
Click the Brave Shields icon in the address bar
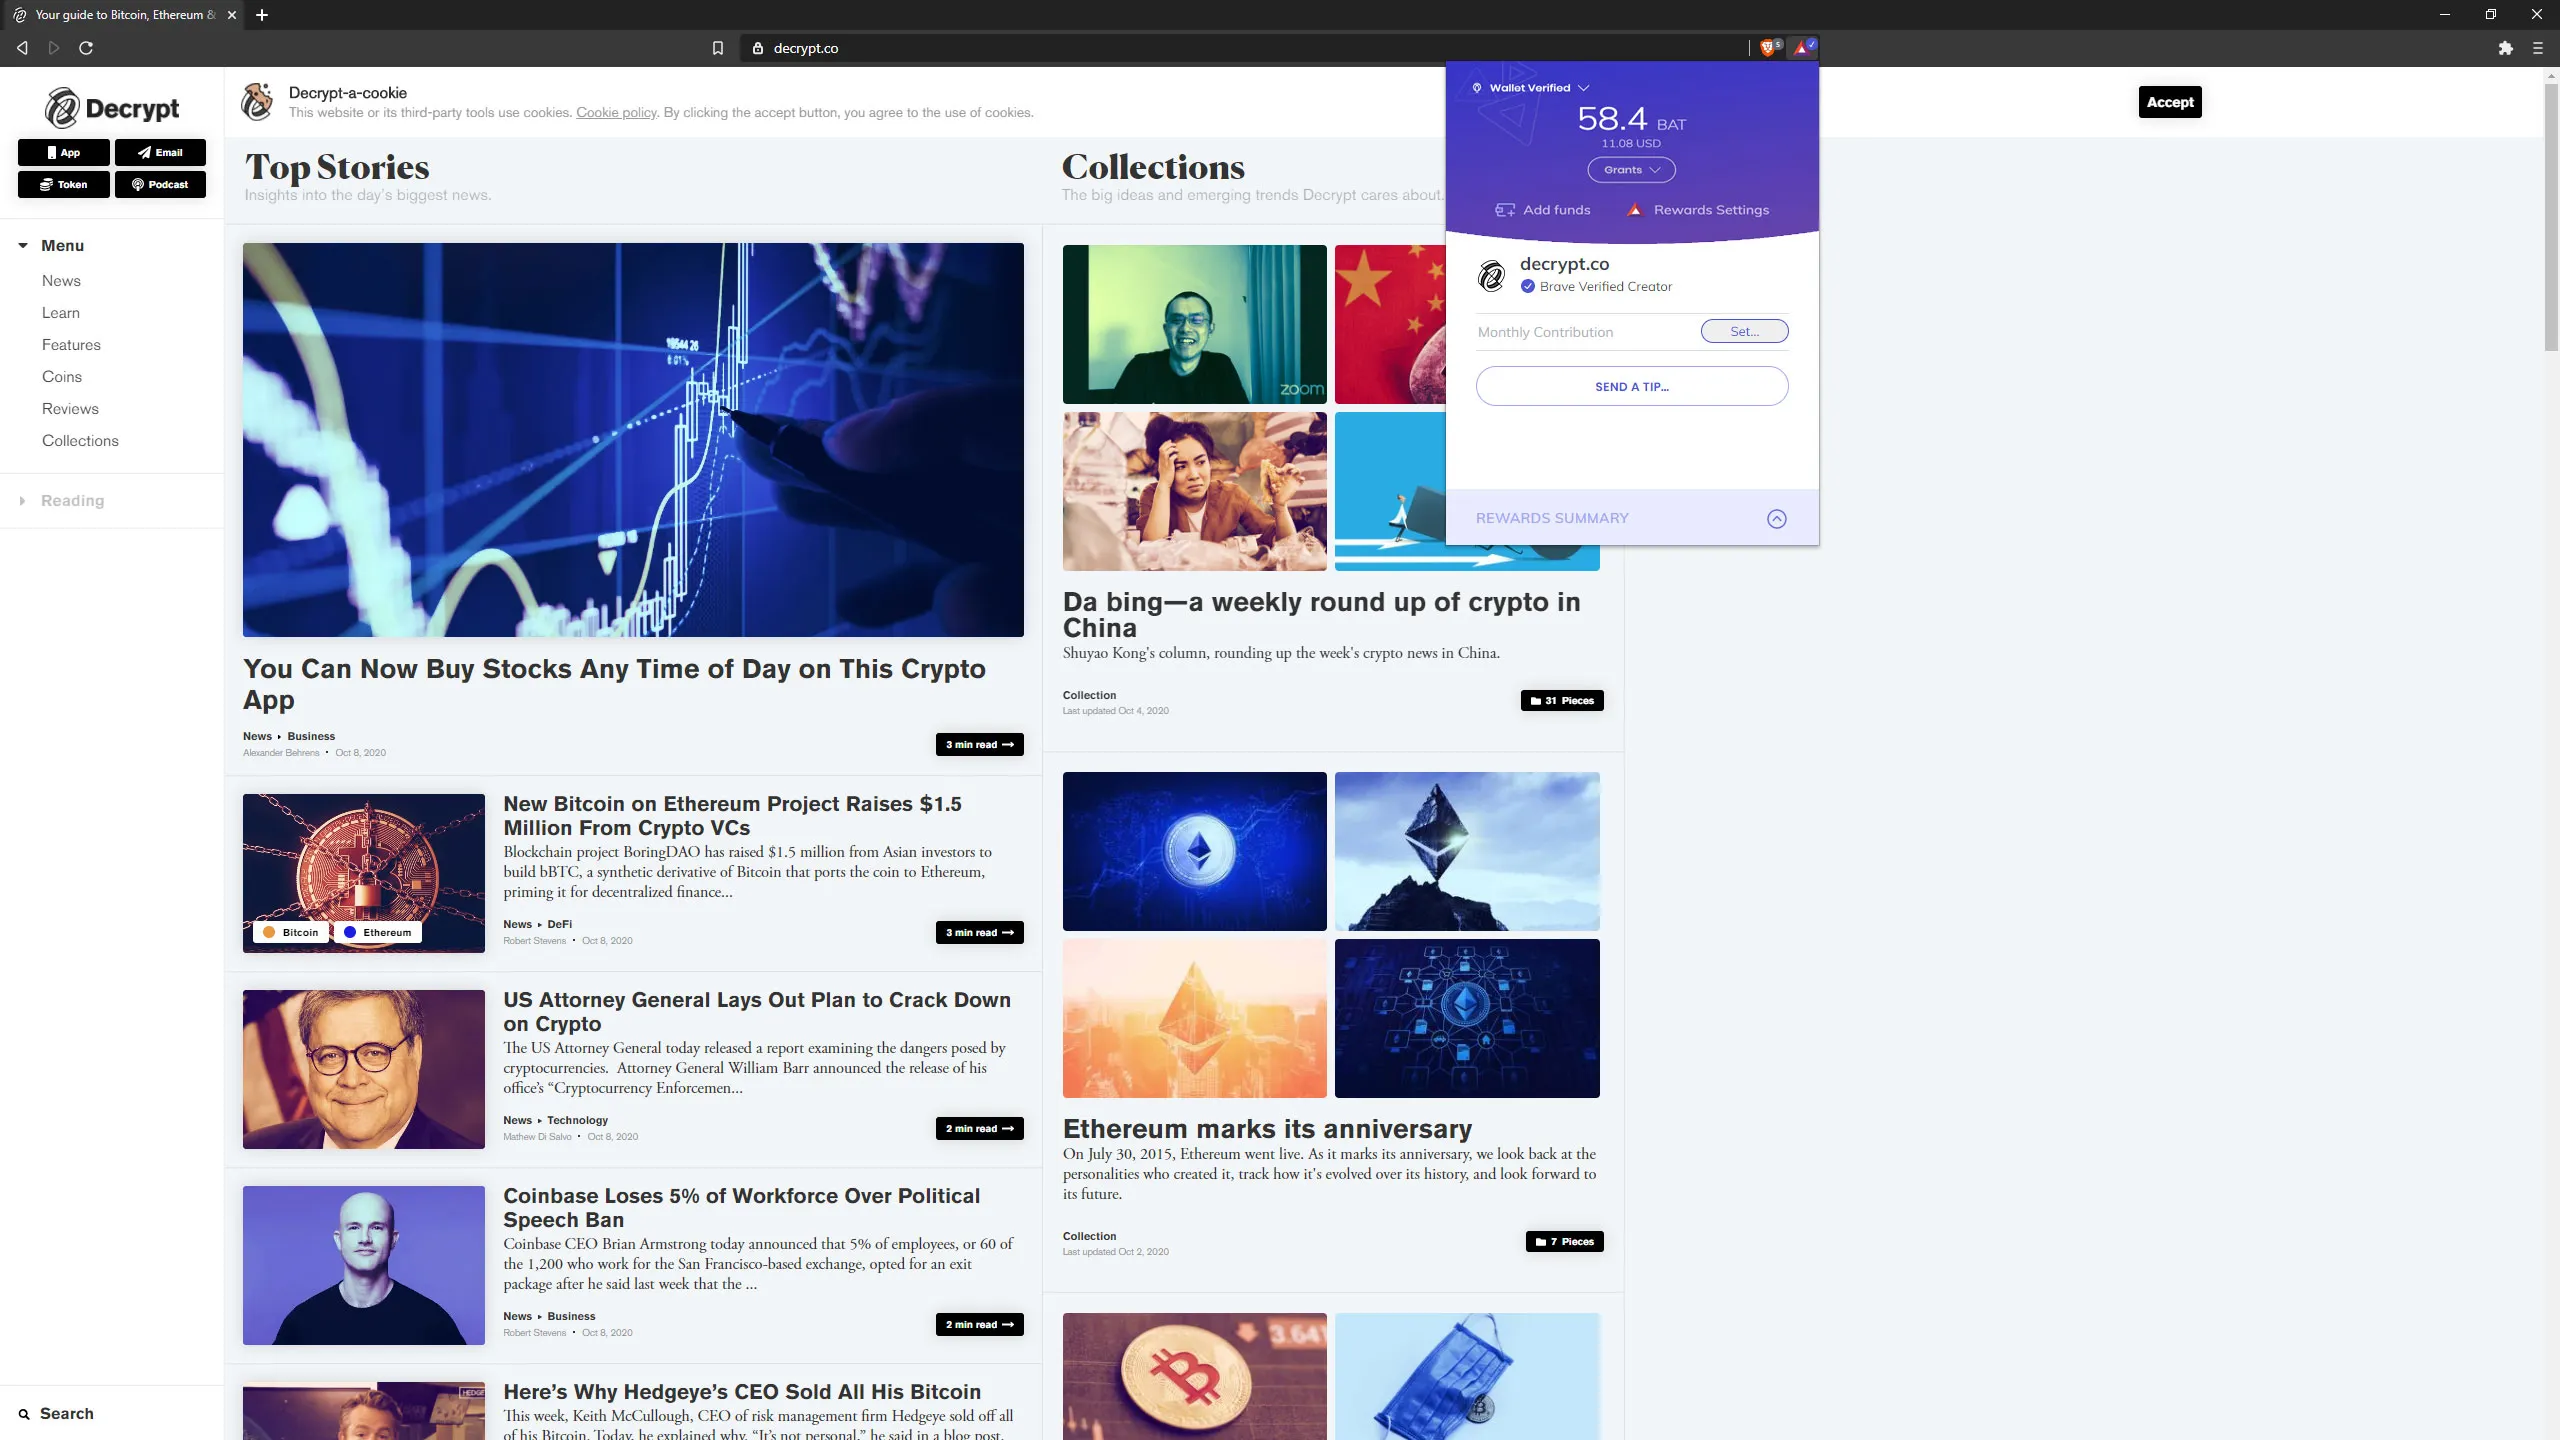pos(1768,47)
